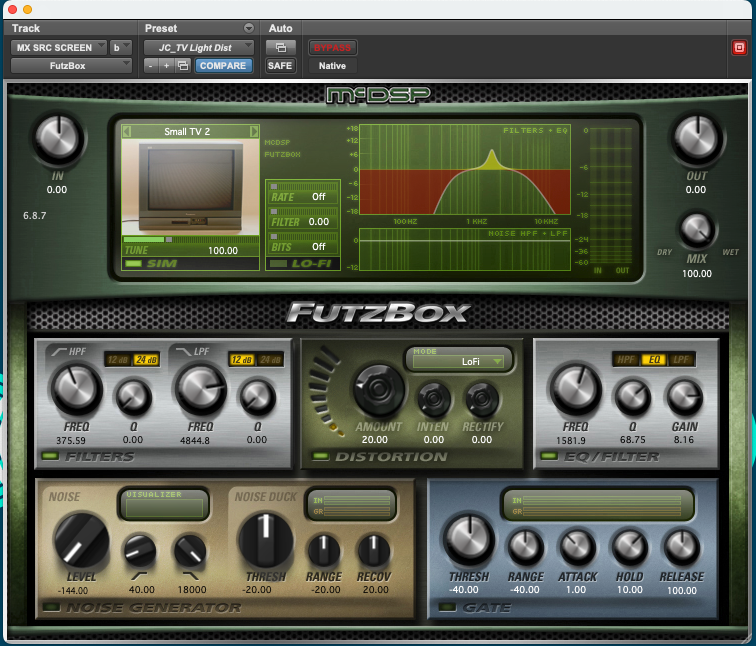Open plug-in automation enable window icon
756x646 pixels.
[281, 47]
